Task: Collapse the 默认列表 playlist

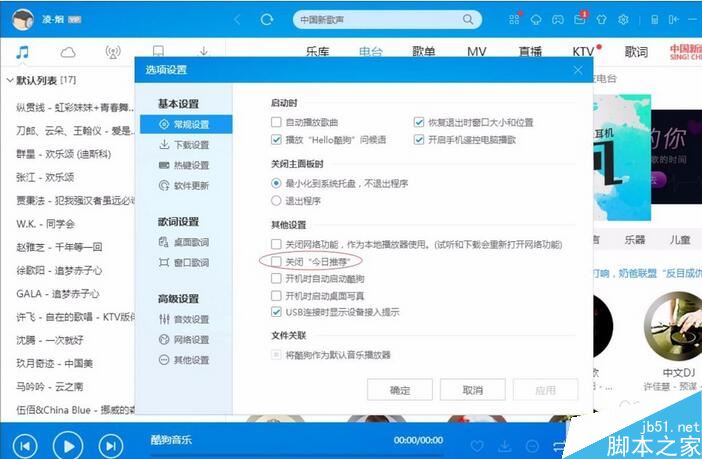Action: click(x=10, y=80)
